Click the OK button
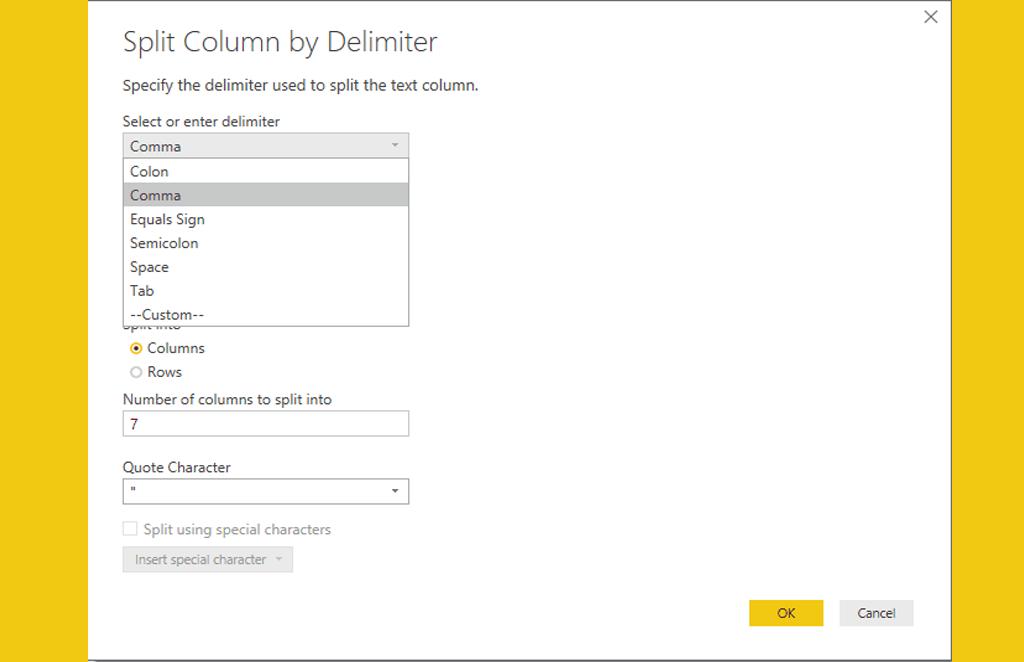The height and width of the screenshot is (662, 1024). point(786,613)
